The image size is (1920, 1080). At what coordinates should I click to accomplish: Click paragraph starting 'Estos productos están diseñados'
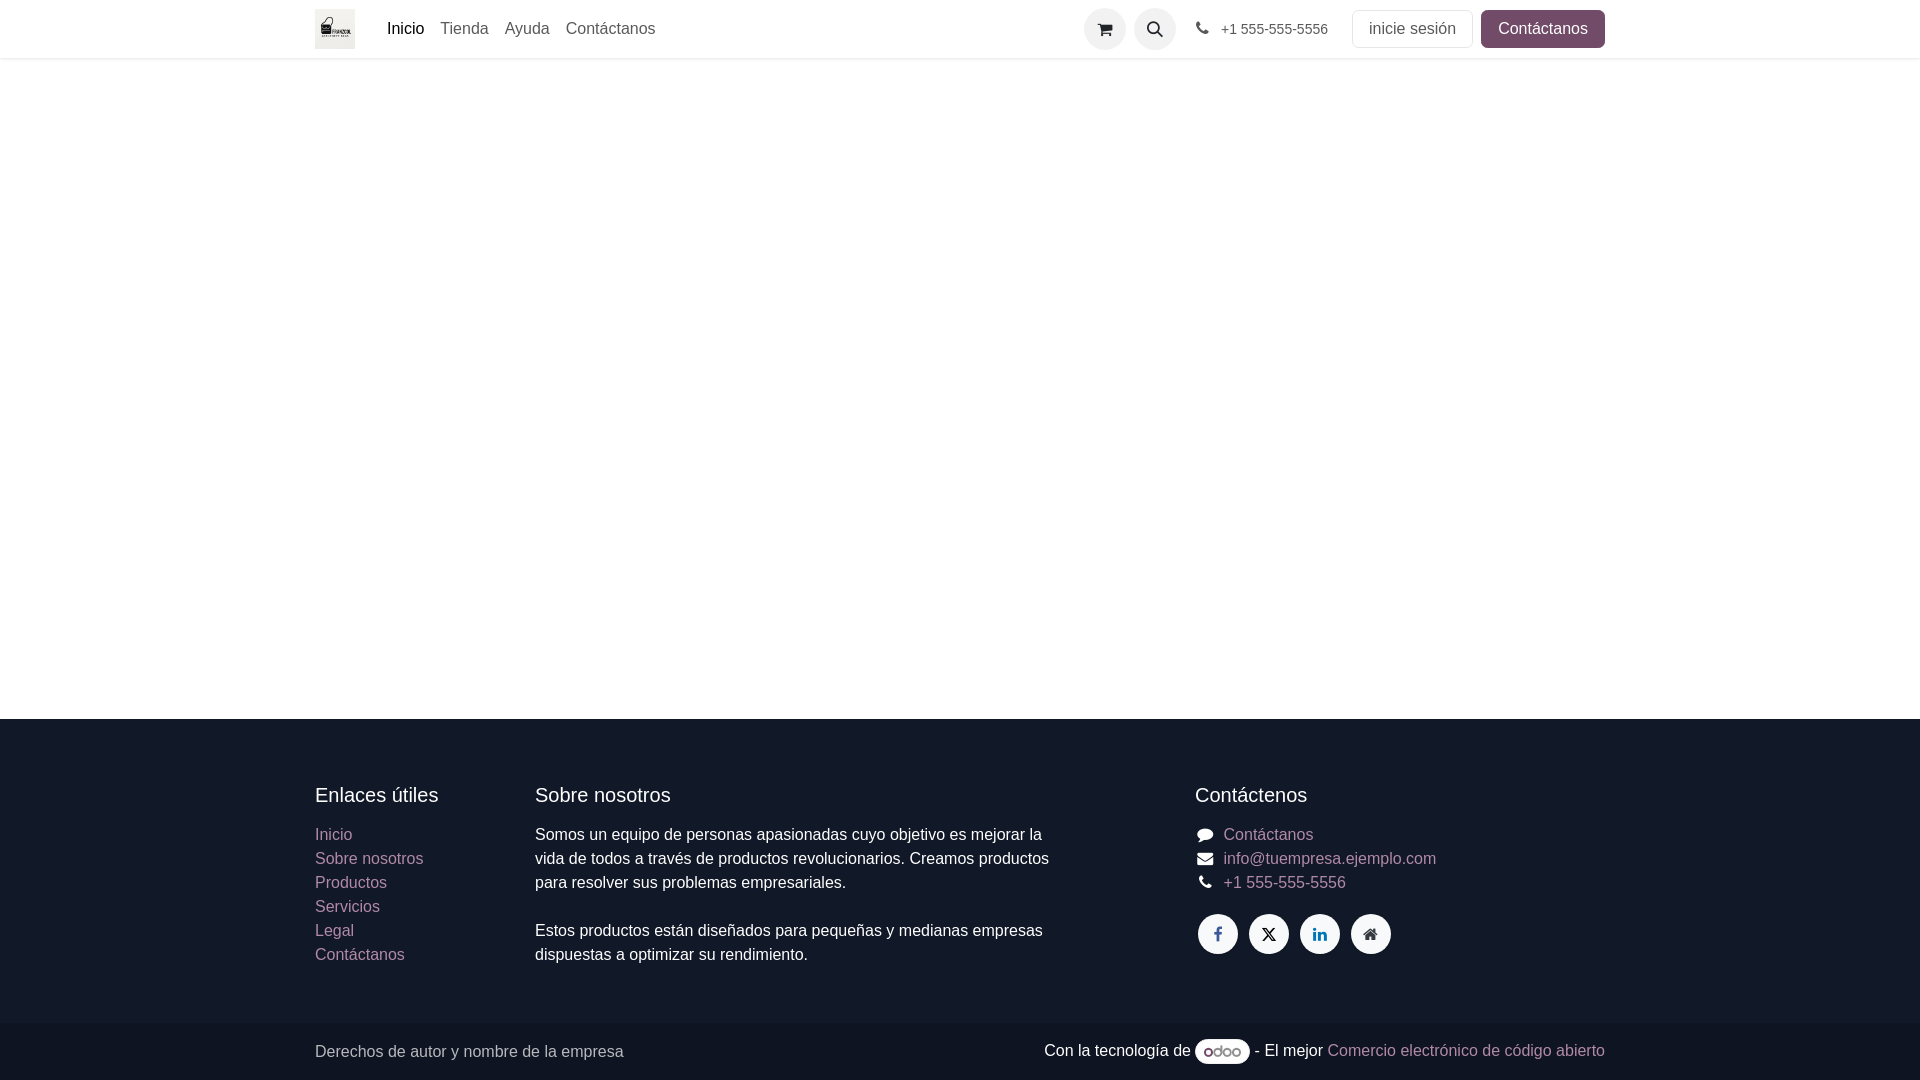click(x=789, y=942)
